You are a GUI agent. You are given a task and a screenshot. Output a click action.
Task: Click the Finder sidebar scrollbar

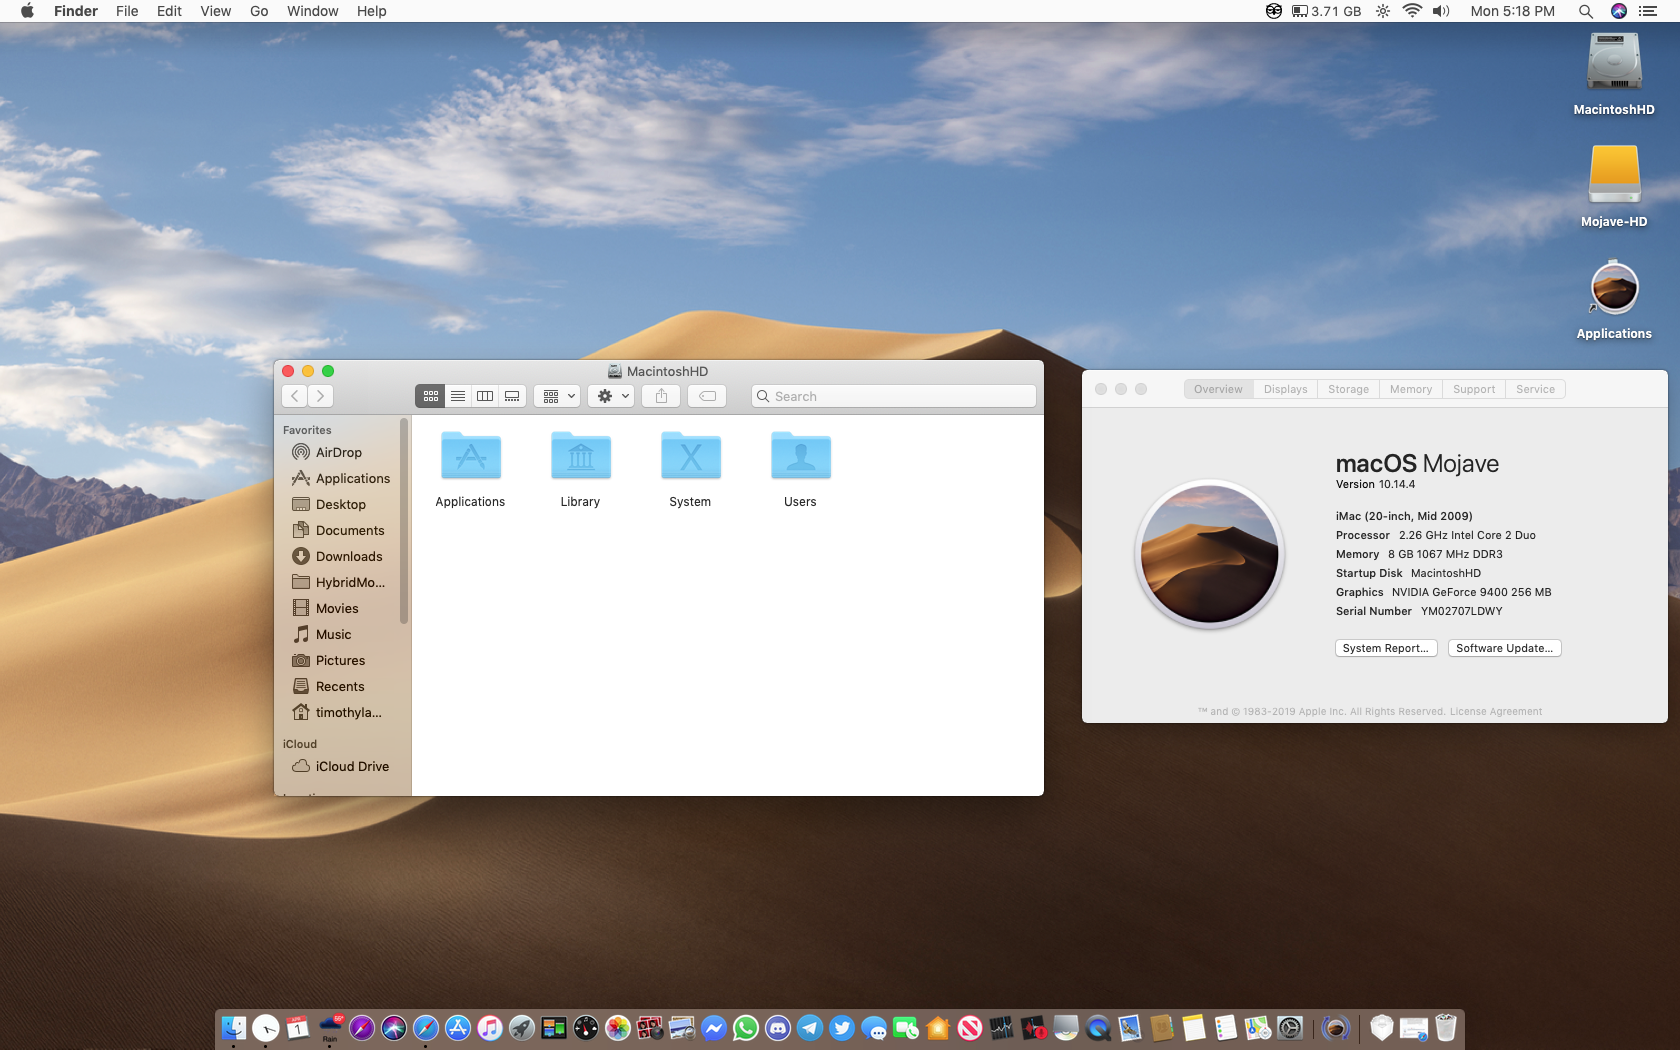(404, 520)
